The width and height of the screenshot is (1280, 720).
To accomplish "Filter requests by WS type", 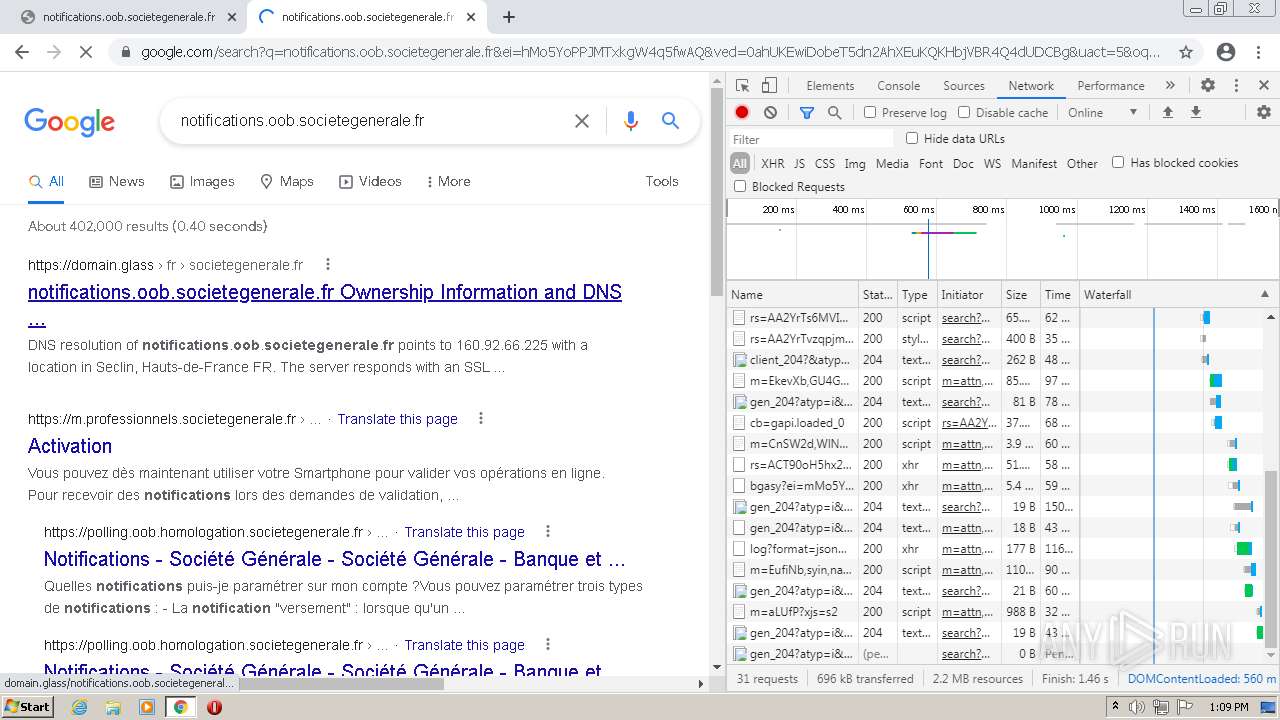I will (x=992, y=163).
